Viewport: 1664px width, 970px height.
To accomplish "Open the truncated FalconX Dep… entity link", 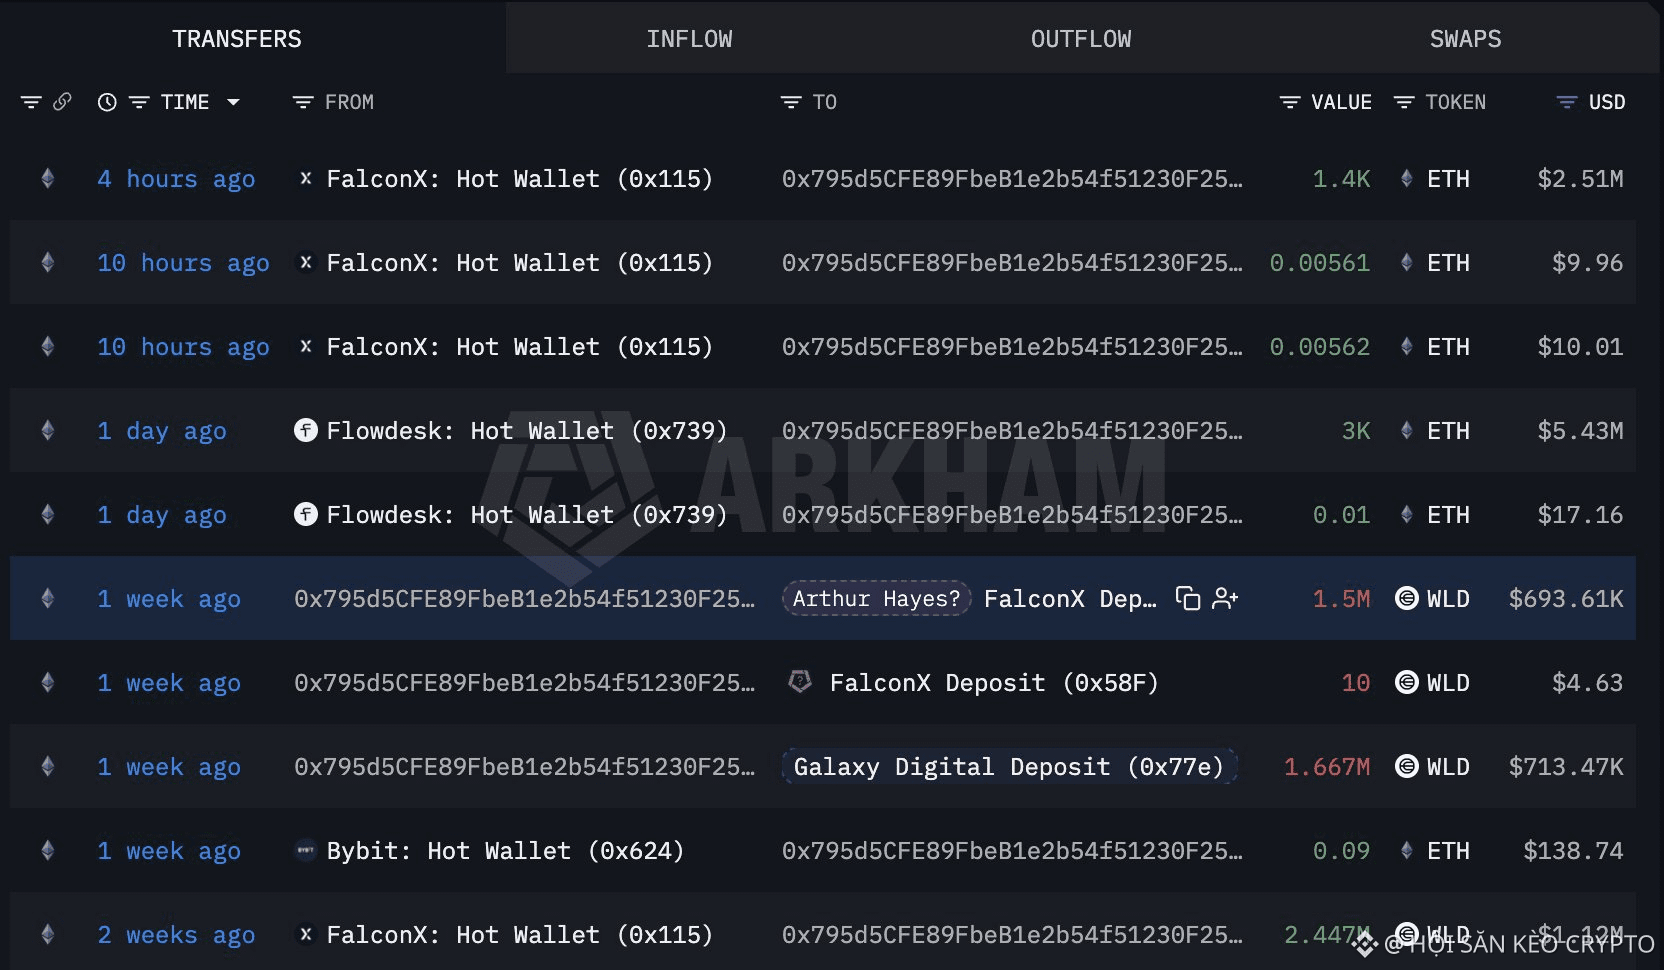I will point(1070,599).
